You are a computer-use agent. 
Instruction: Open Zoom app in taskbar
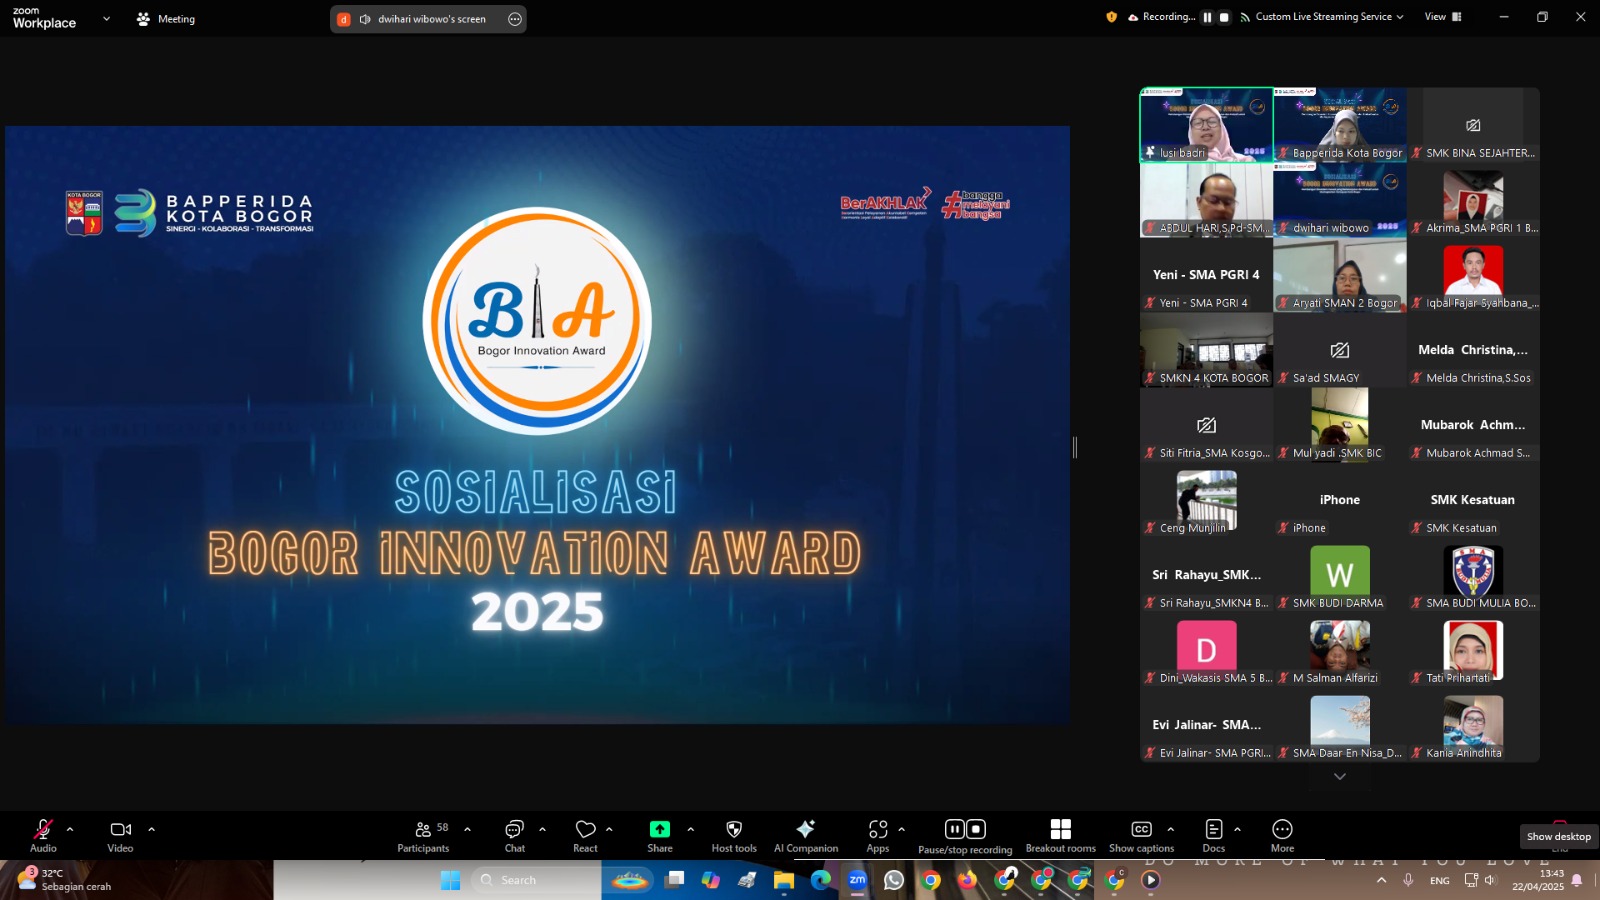click(857, 880)
